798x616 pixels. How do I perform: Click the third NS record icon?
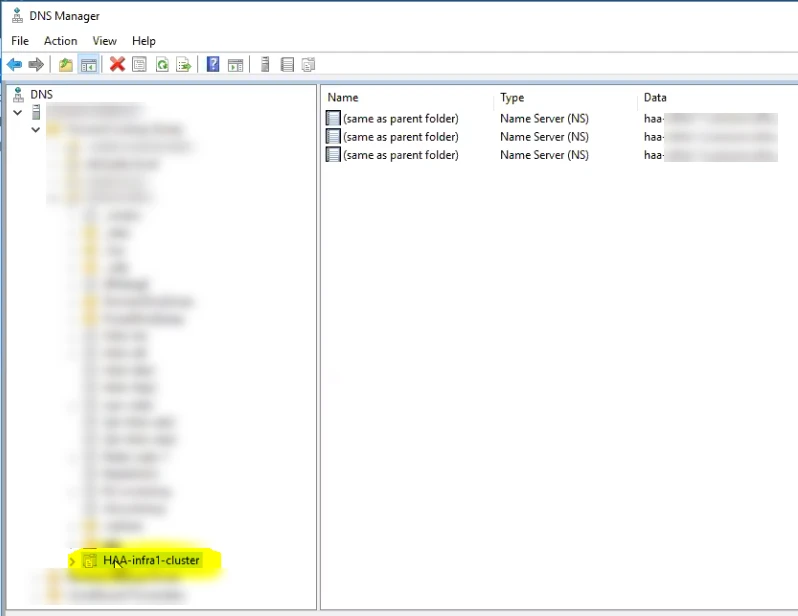coord(333,155)
